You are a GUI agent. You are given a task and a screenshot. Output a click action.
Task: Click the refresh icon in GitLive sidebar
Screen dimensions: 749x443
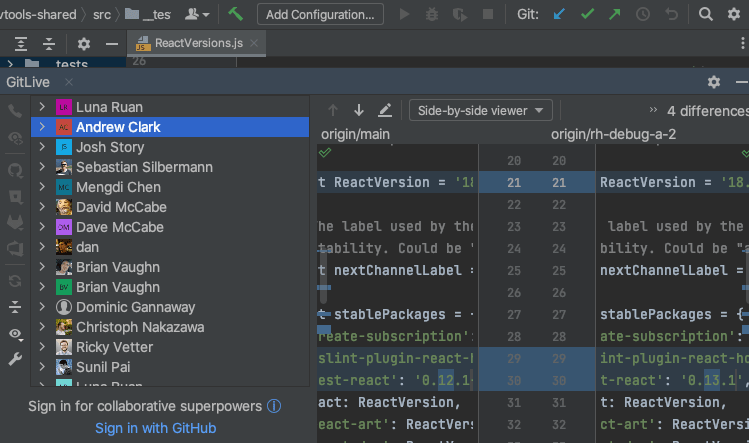coord(15,281)
